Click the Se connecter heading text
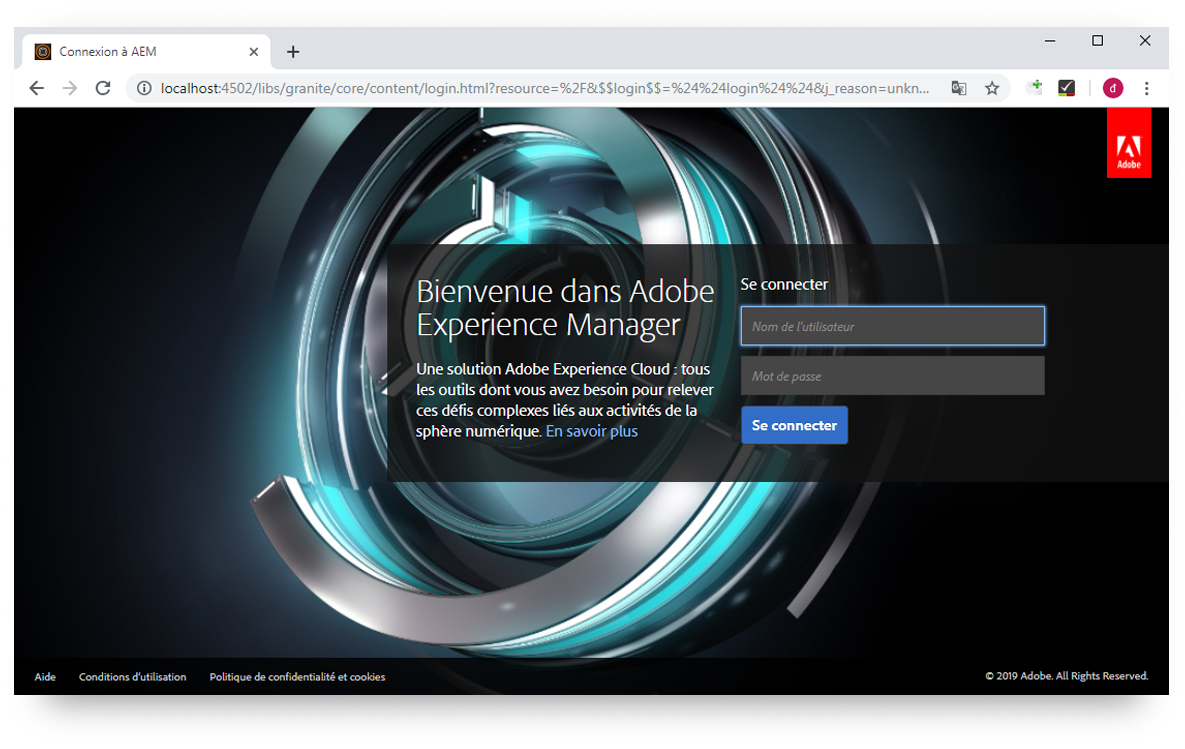 784,284
